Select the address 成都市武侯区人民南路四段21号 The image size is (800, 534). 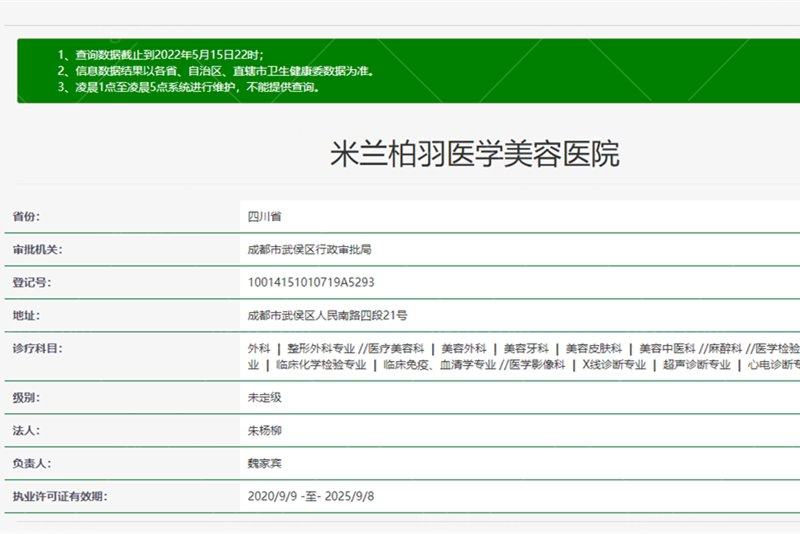(x=328, y=315)
